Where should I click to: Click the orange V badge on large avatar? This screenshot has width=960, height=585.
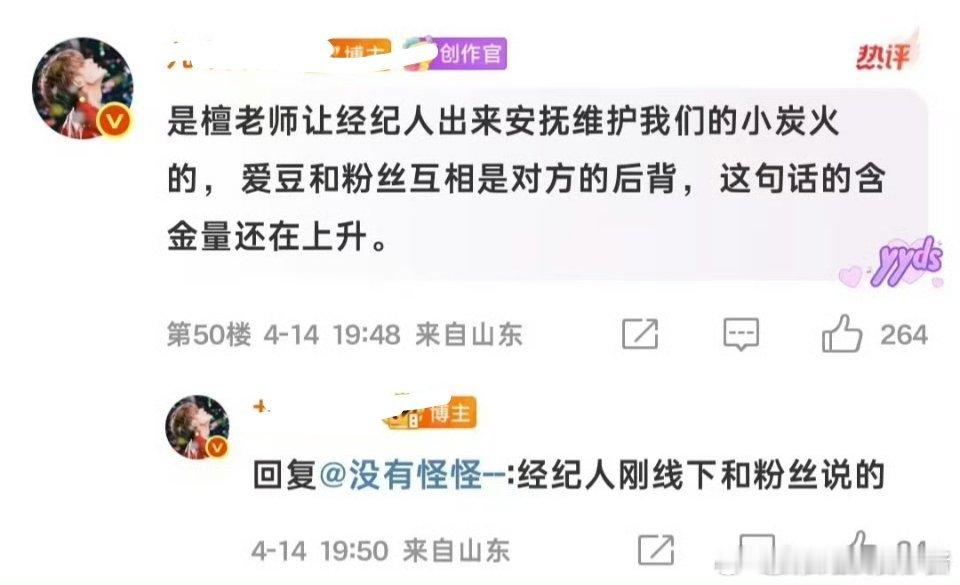click(x=114, y=121)
